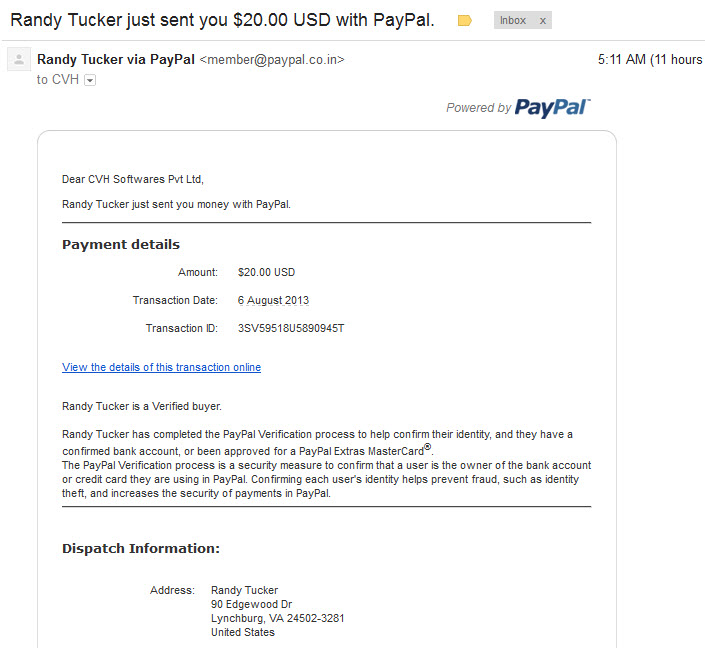Click the yellow importance marker icon

tap(464, 21)
